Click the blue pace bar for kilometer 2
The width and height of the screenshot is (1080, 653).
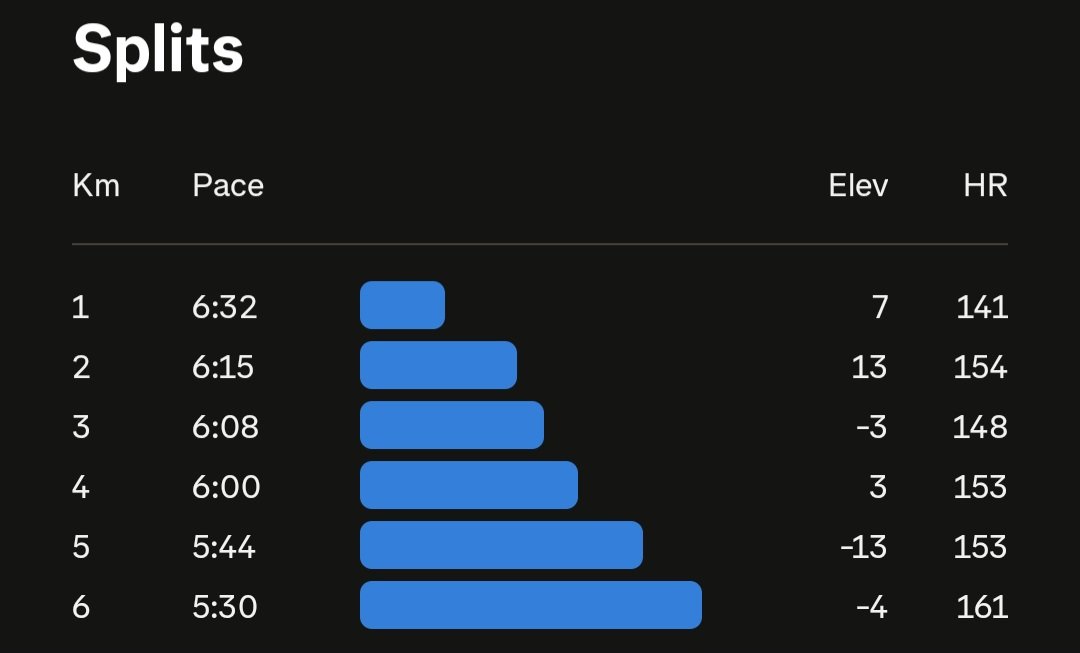pyautogui.click(x=438, y=365)
